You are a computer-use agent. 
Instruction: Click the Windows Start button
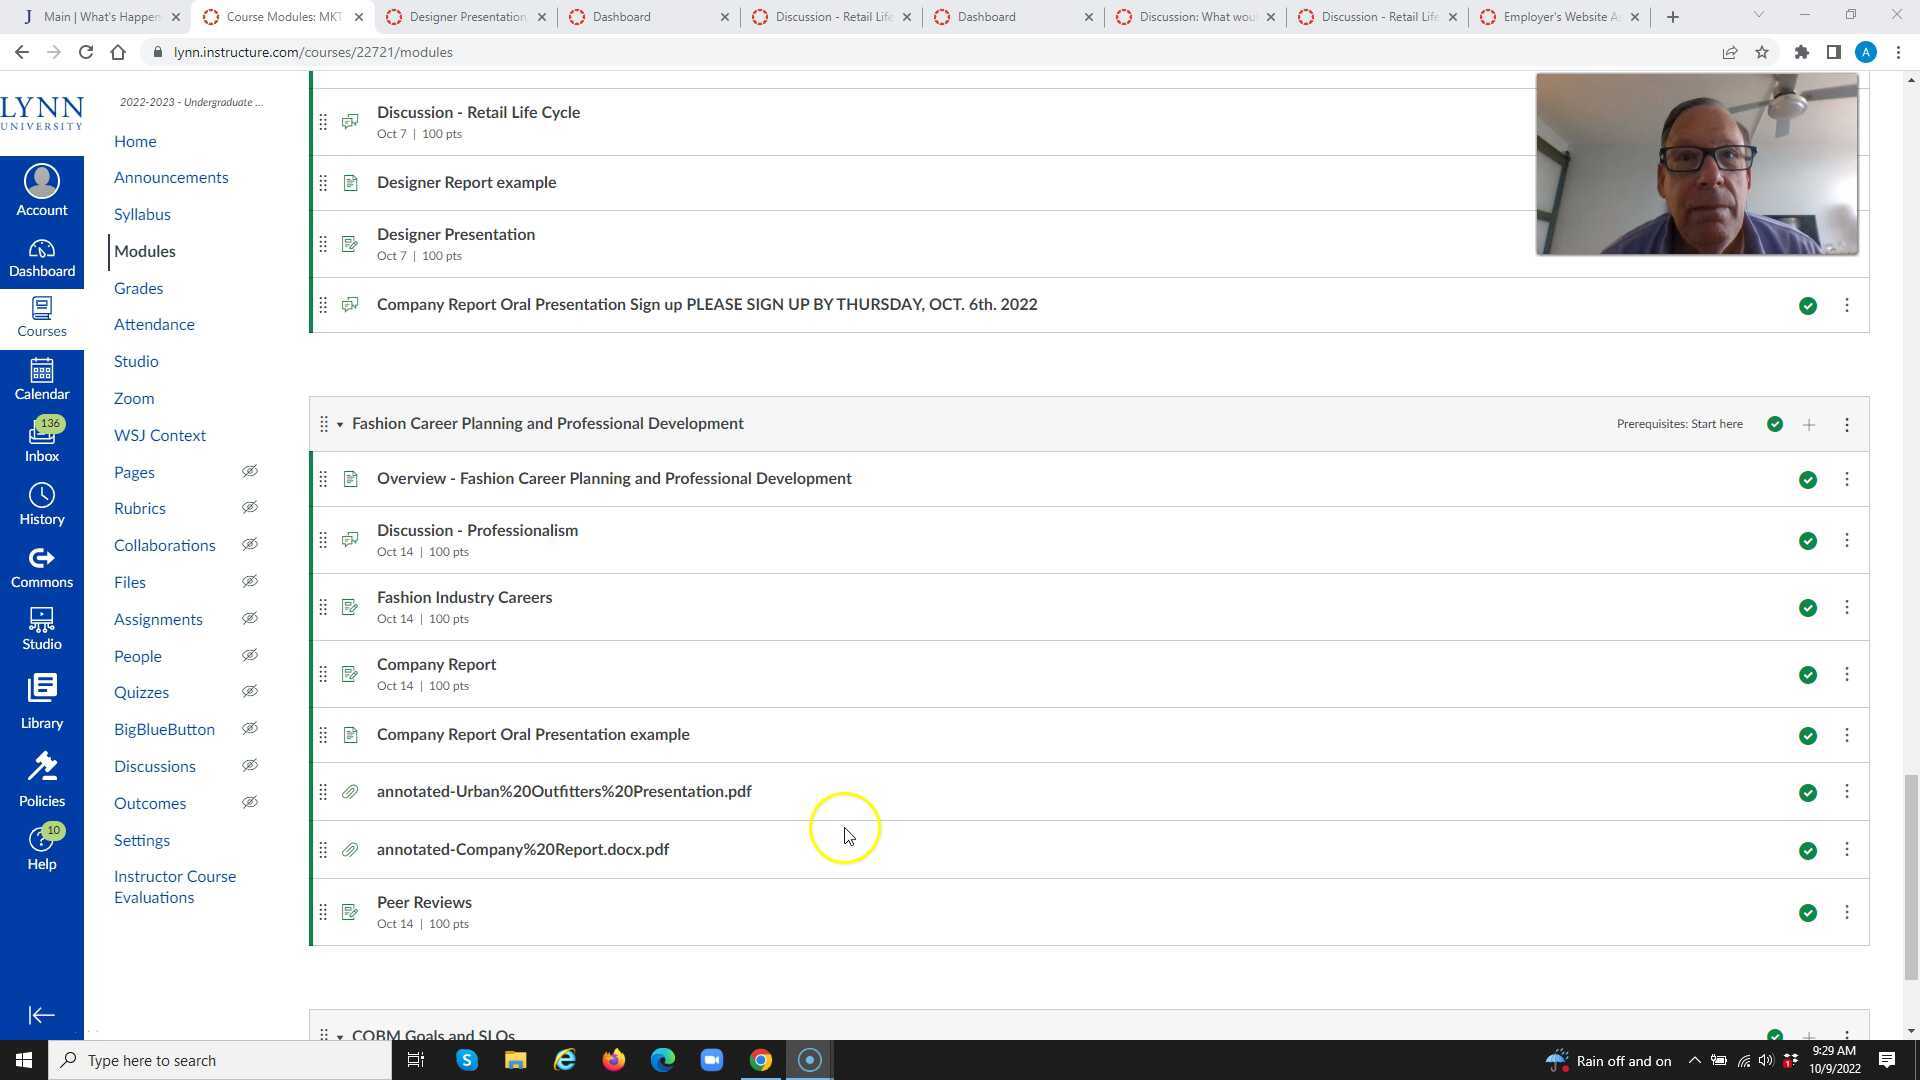pyautogui.click(x=24, y=1060)
